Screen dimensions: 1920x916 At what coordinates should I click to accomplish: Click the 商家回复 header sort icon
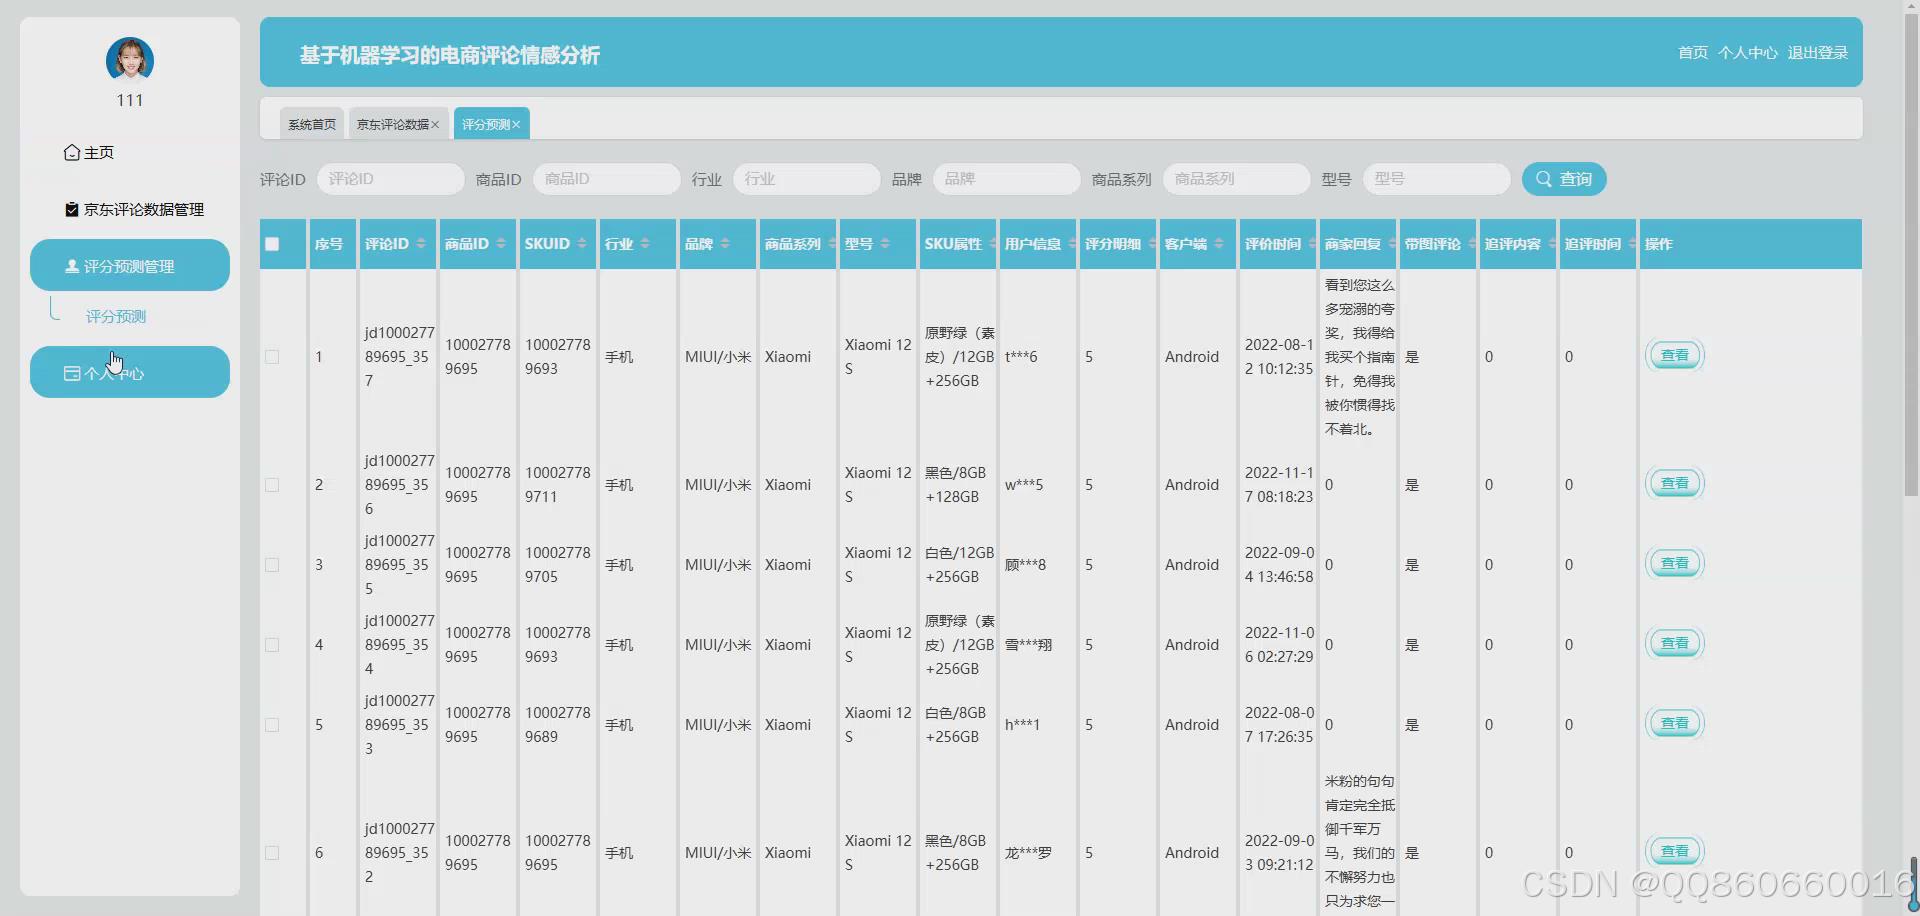point(1392,244)
